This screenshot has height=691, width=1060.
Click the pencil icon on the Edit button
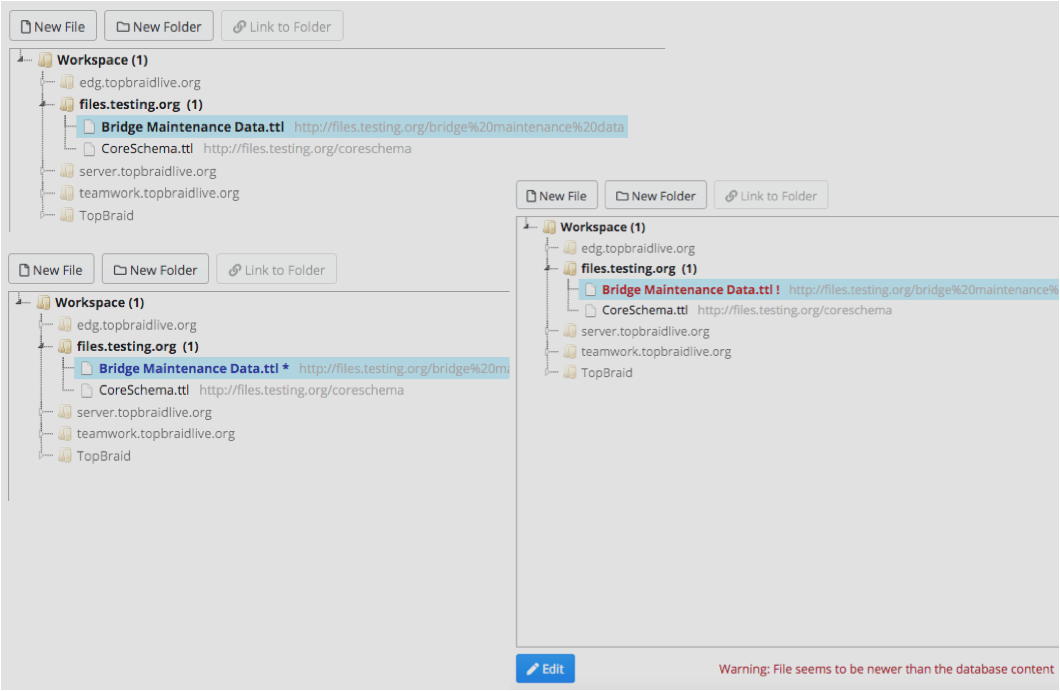coord(533,669)
